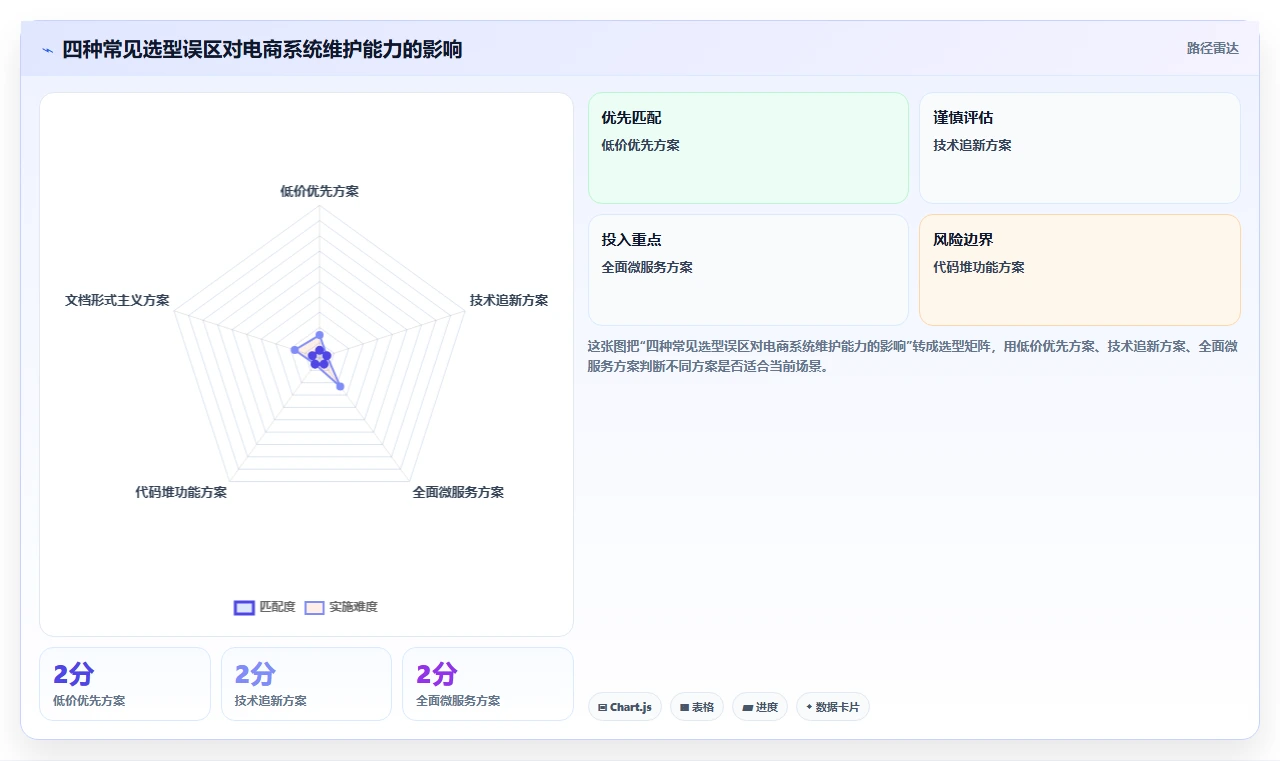The width and height of the screenshot is (1280, 761).
Task: Toggle the 匹配度 legend swatch
Action: tap(244, 607)
